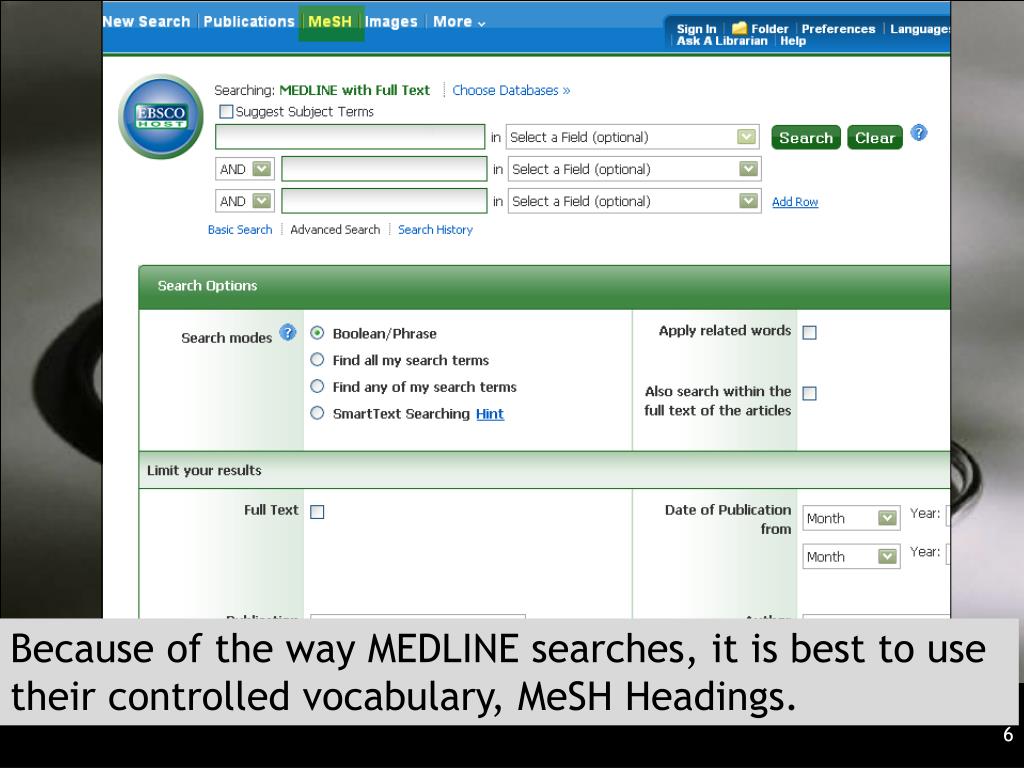Click Choose Databases link
Screen dimensions: 1024x768
click(x=511, y=90)
